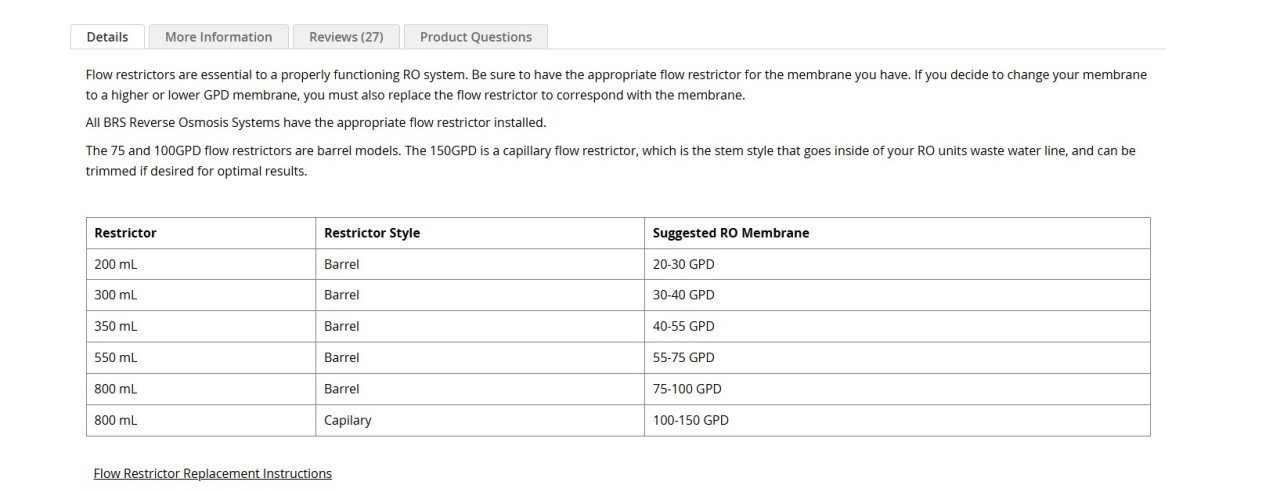Click the 350 mL restrictor cell
The height and width of the screenshot is (489, 1280).
[116, 326]
